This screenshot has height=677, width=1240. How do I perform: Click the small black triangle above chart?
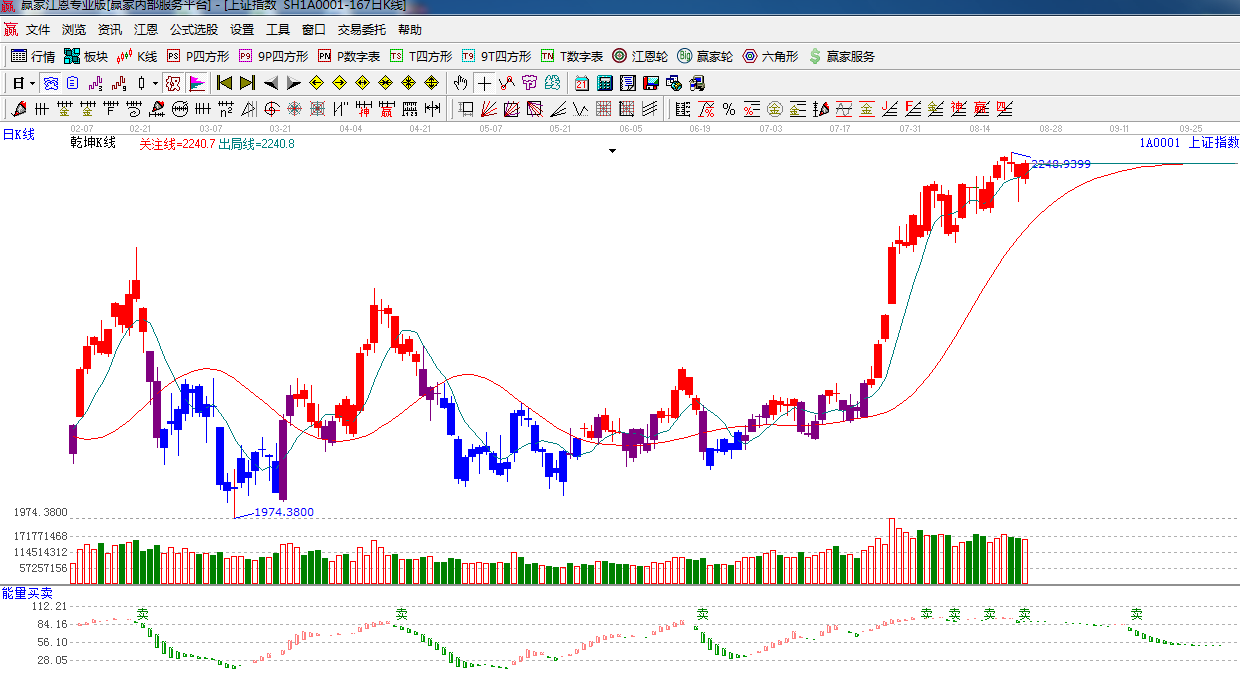tap(612, 151)
